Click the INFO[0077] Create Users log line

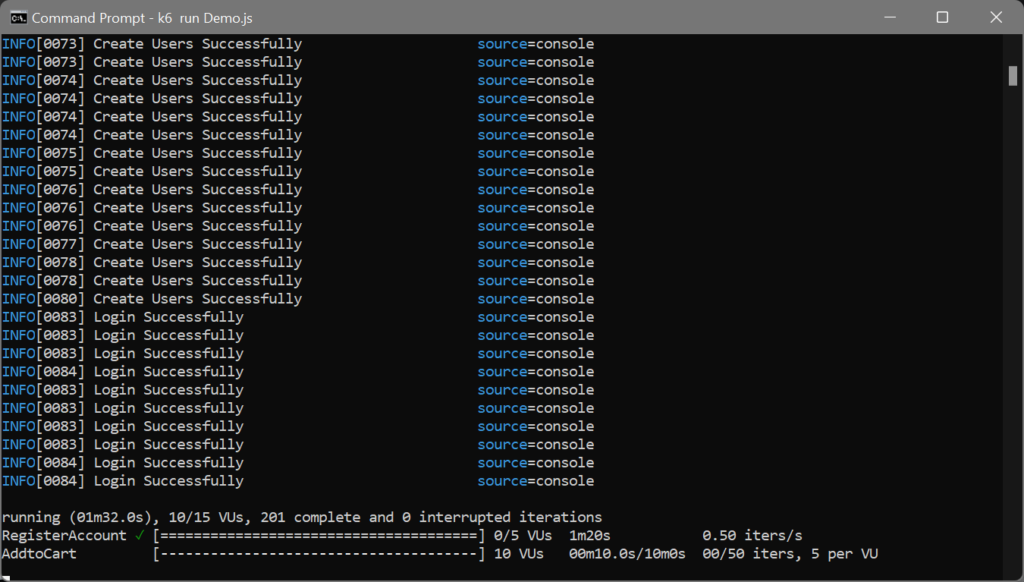point(152,244)
